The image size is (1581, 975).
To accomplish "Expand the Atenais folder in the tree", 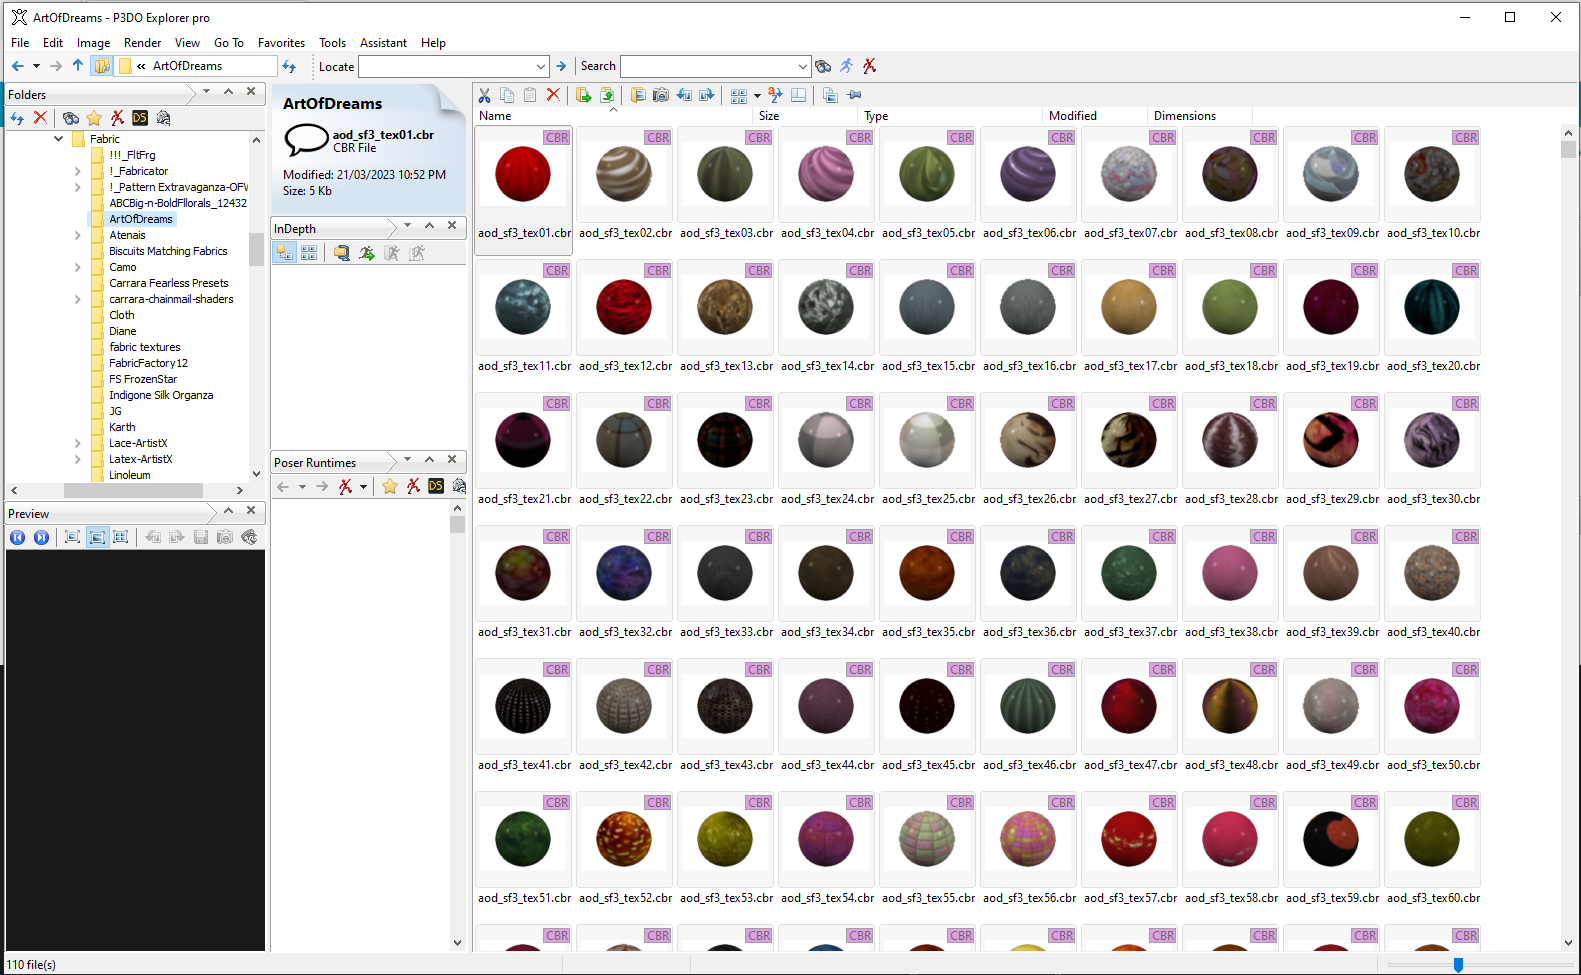I will [78, 235].
